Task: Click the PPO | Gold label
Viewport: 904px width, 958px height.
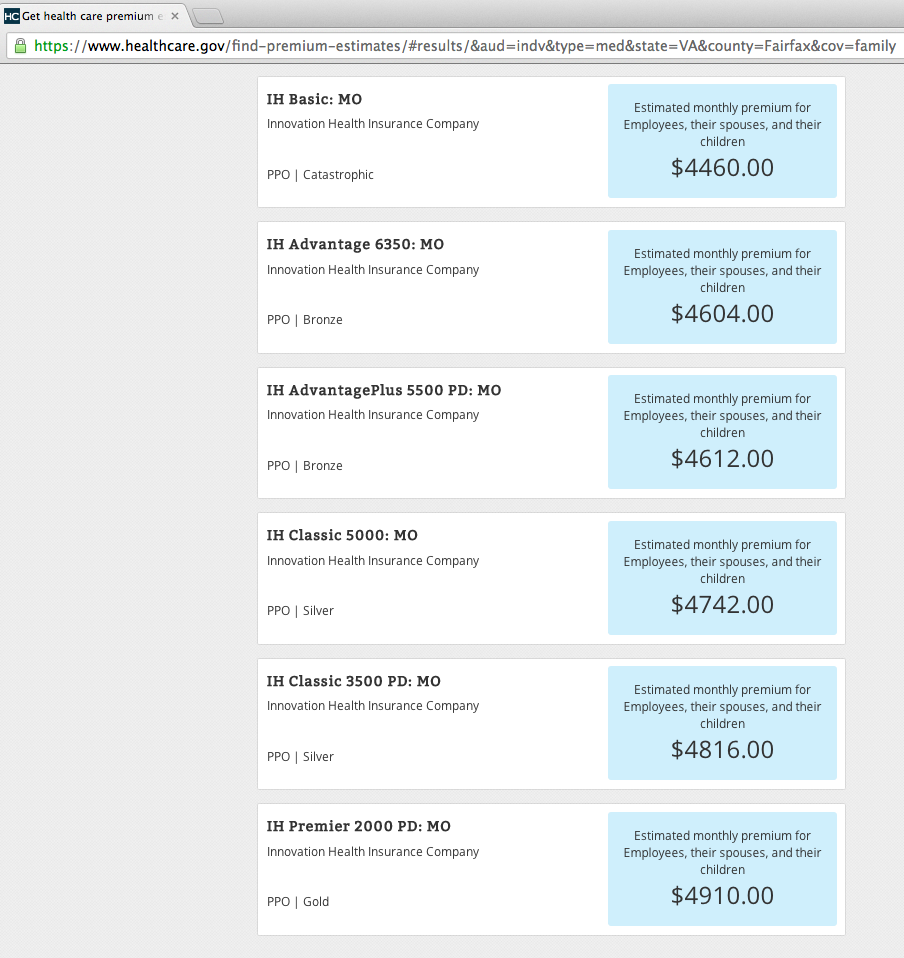Action: 297,901
